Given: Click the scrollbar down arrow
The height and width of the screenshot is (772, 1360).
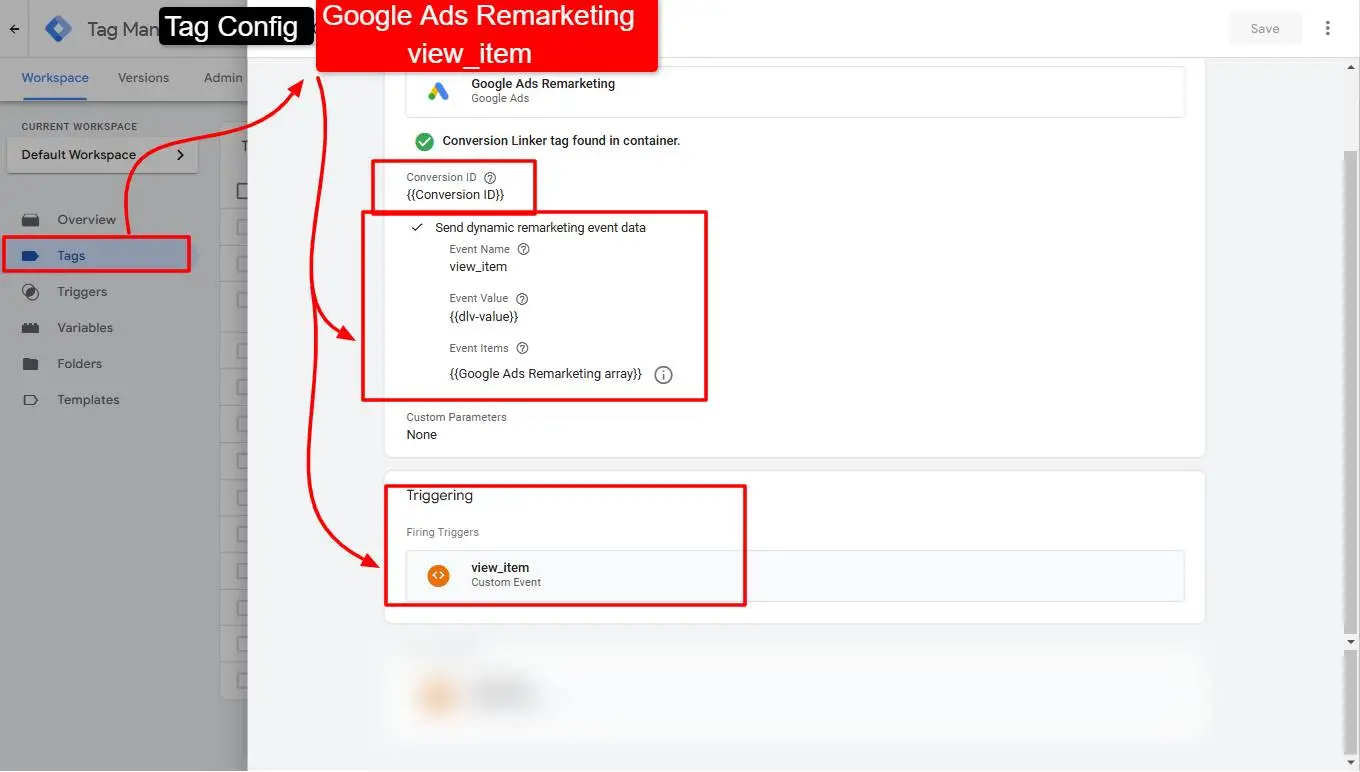Looking at the screenshot, I should [1351, 641].
